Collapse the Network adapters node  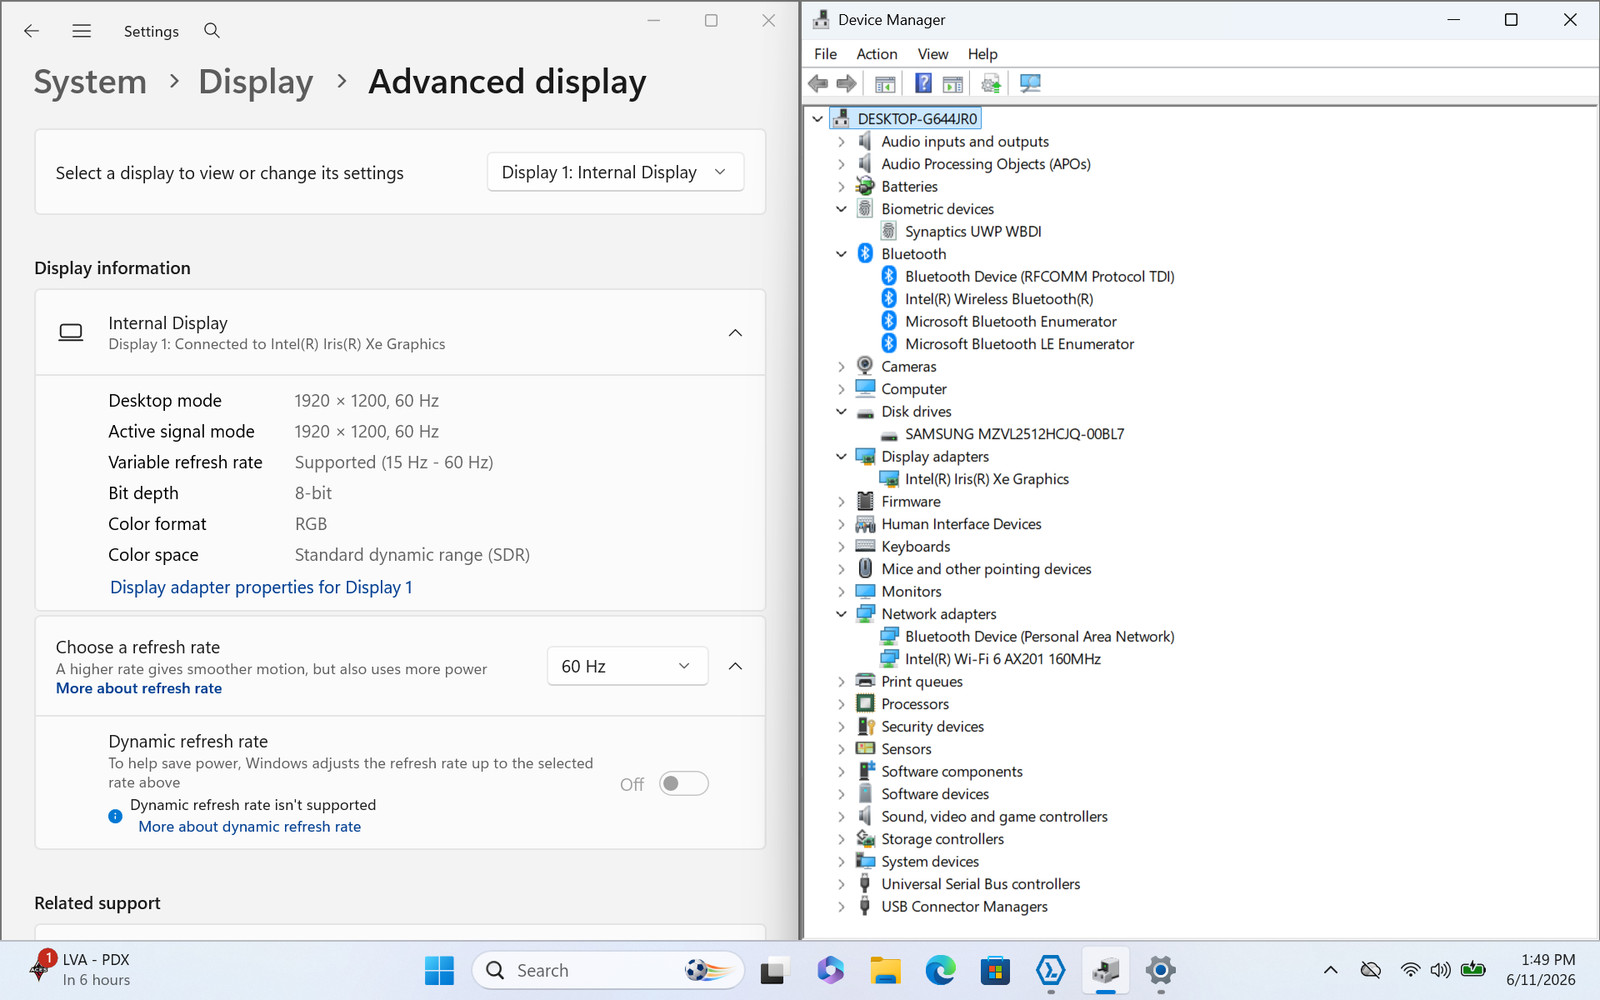(841, 614)
